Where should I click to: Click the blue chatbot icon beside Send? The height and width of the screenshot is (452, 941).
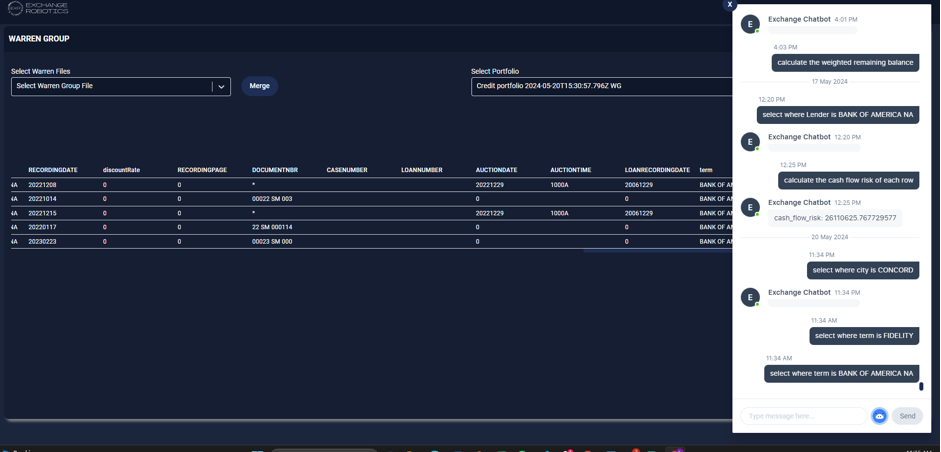click(879, 416)
